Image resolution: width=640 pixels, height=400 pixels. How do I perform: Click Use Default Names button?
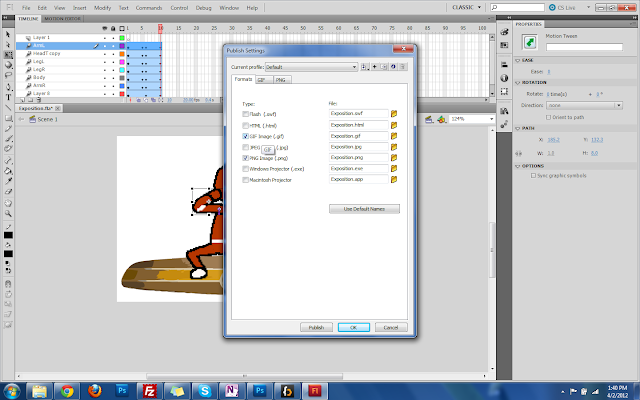(x=364, y=209)
